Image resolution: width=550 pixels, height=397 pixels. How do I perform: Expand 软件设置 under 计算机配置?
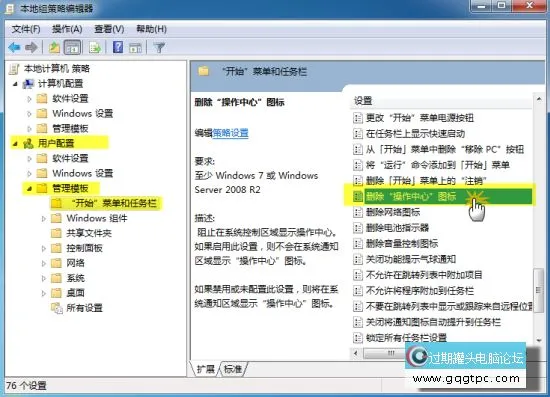point(29,99)
